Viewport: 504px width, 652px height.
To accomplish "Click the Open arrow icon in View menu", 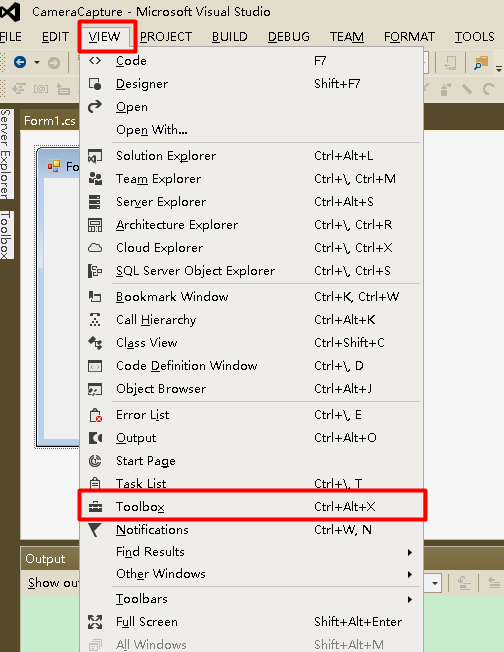I will pos(95,106).
